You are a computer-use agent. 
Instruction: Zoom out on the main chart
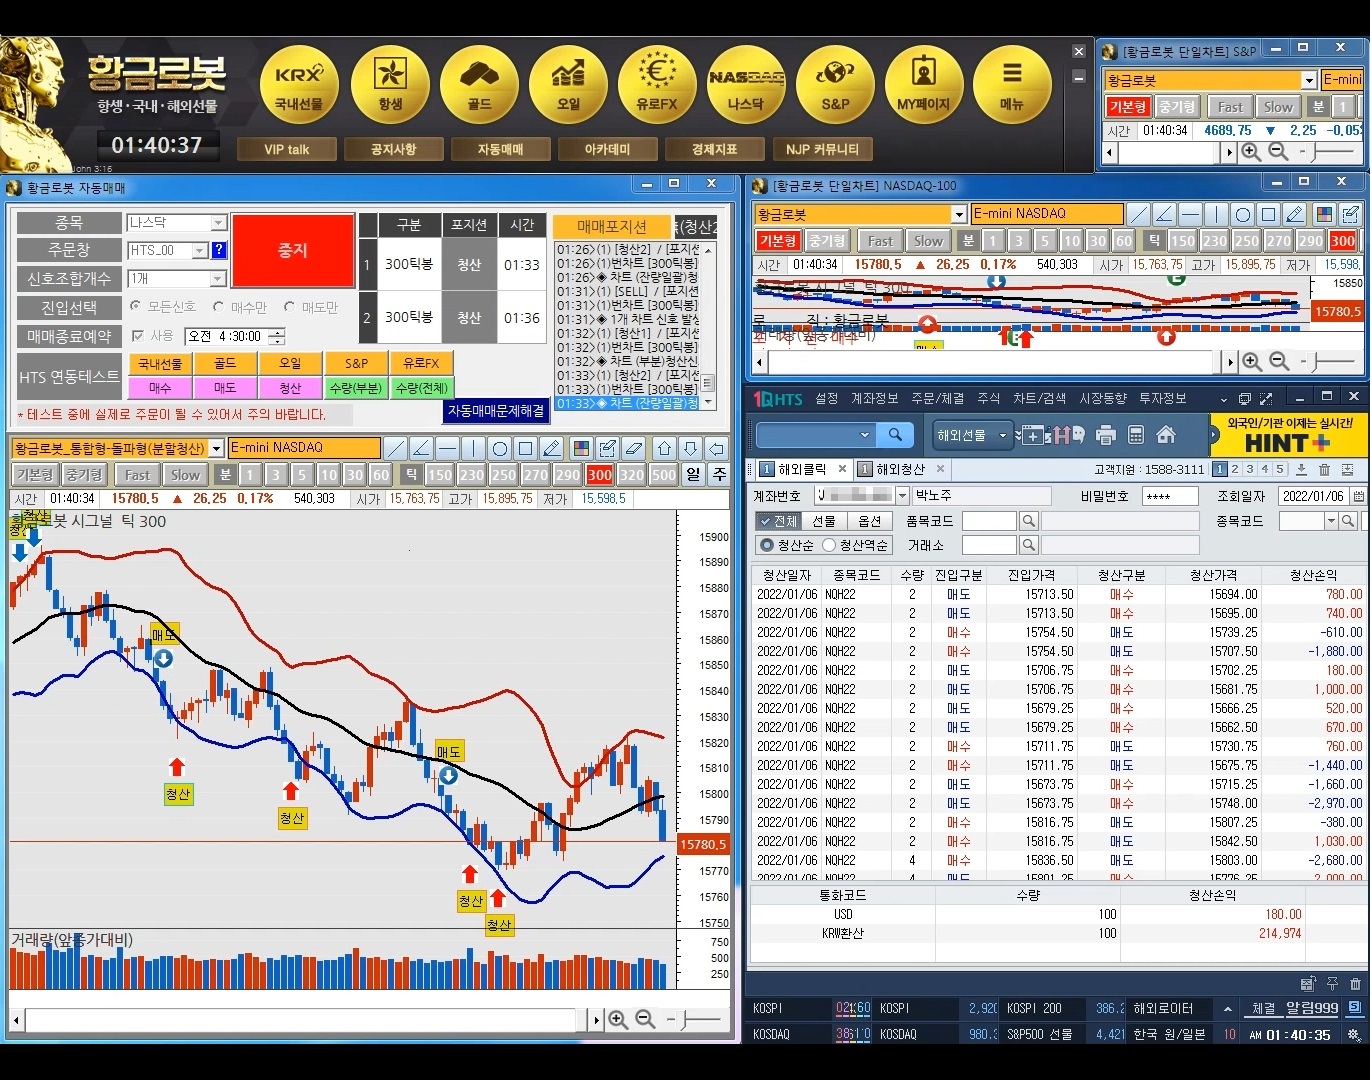point(645,1020)
